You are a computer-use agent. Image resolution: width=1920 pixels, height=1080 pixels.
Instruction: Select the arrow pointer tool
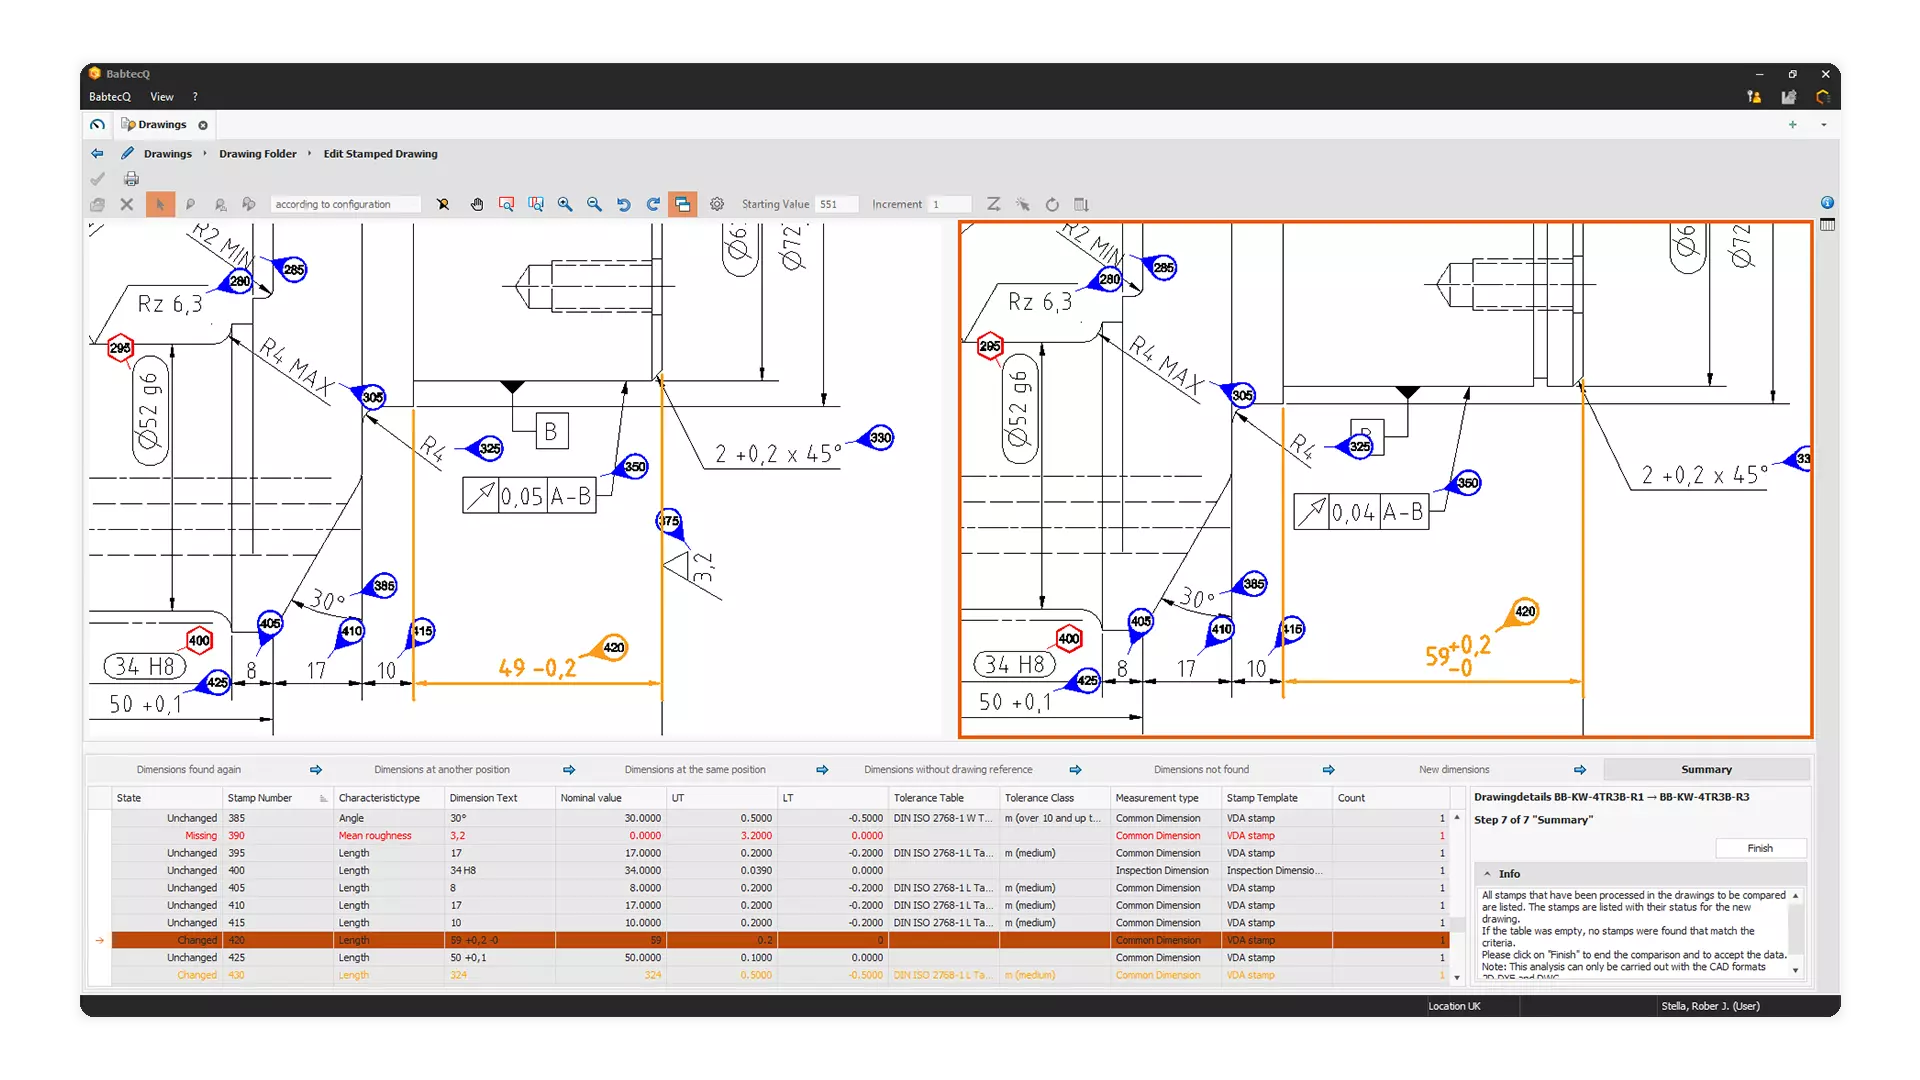(x=160, y=204)
